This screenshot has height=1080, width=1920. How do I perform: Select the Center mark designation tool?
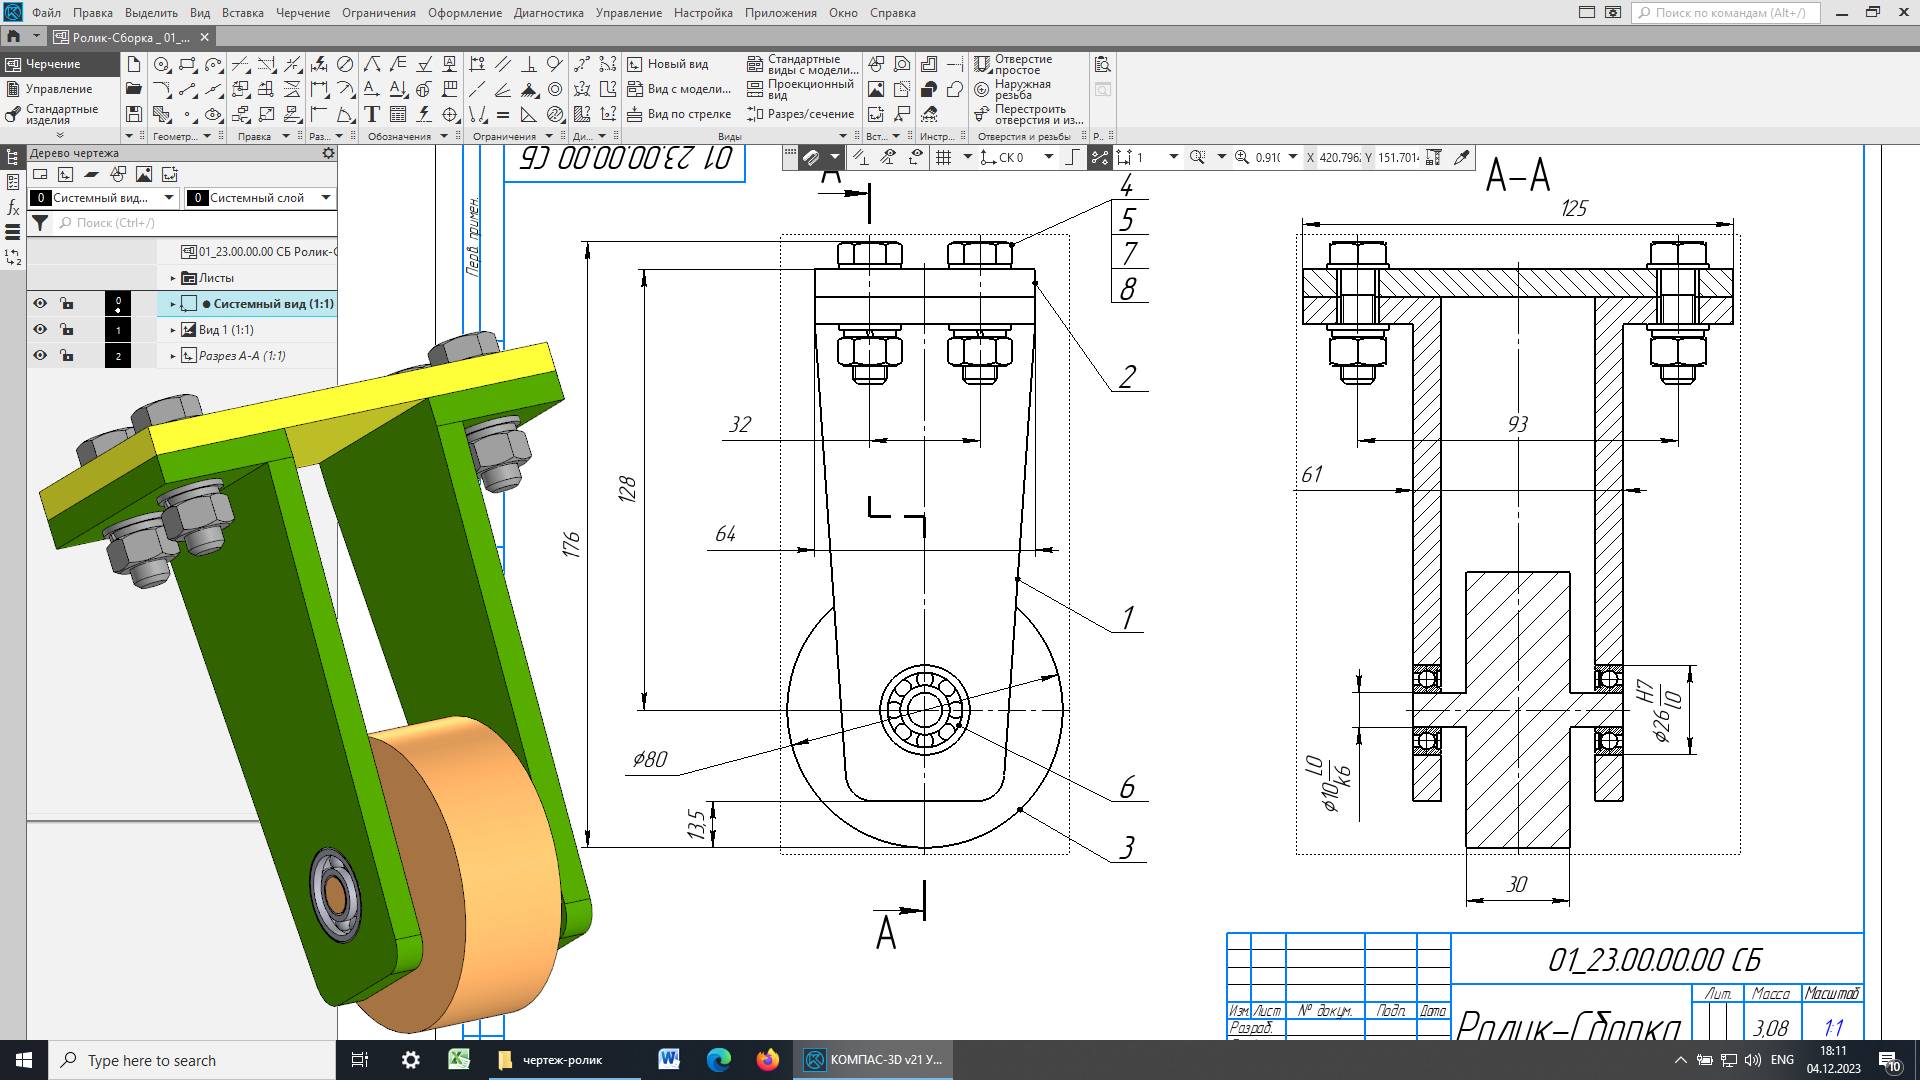coord(450,114)
